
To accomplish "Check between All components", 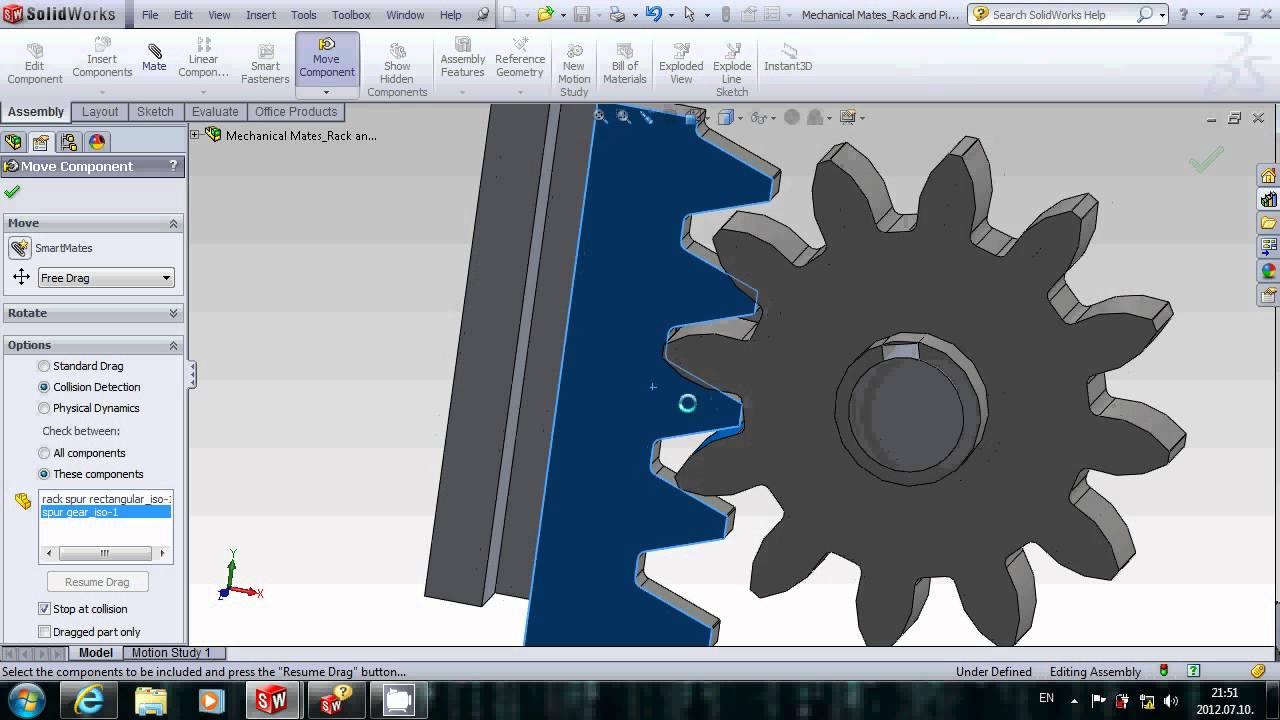I will 44,453.
